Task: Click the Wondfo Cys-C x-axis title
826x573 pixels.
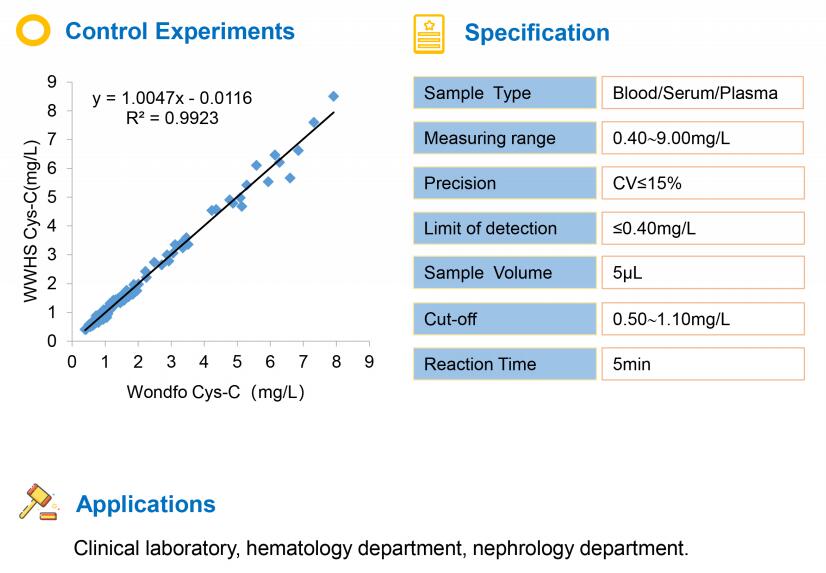Action: 215,392
